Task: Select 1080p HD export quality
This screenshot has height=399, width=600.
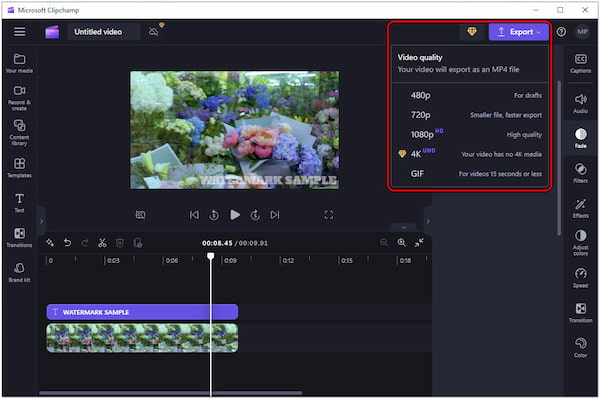Action: click(x=470, y=135)
